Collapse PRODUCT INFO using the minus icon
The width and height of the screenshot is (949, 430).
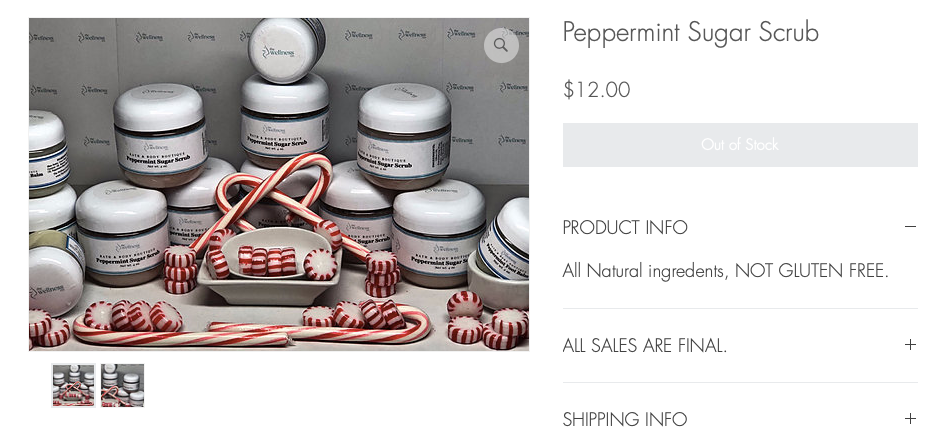(x=910, y=227)
